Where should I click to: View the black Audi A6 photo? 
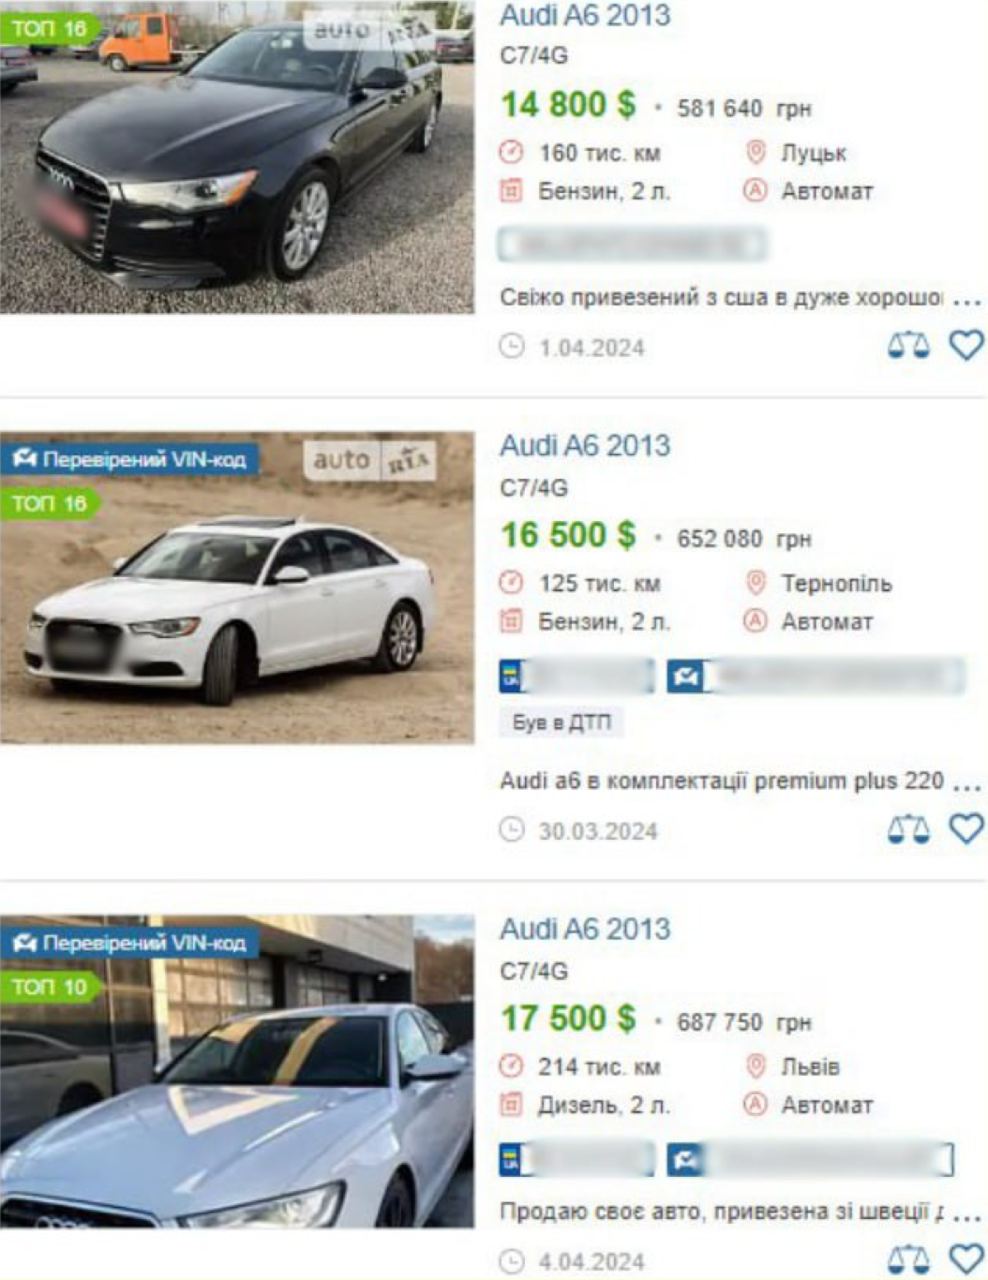tap(237, 157)
